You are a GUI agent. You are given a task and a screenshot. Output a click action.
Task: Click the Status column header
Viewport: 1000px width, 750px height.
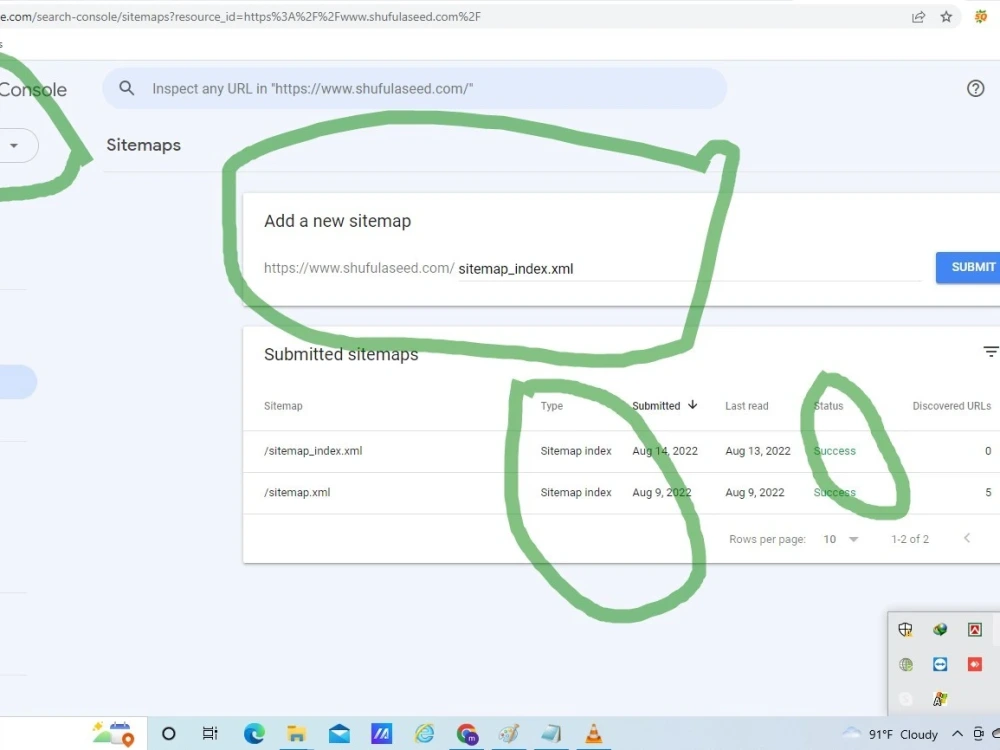pyautogui.click(x=828, y=406)
